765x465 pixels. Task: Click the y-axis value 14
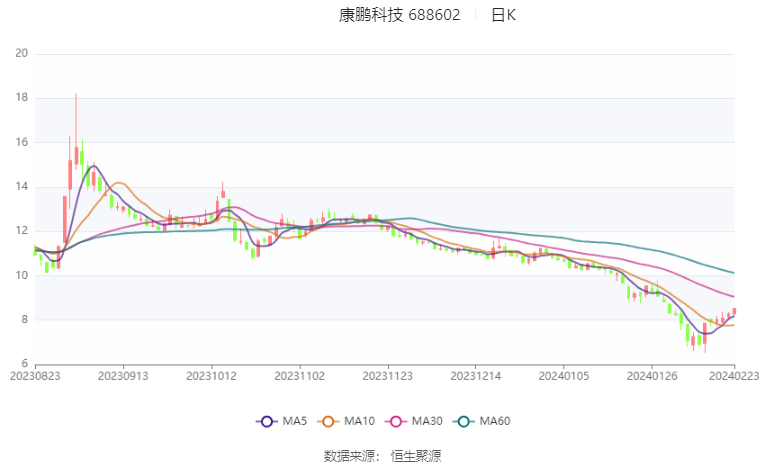tap(21, 186)
